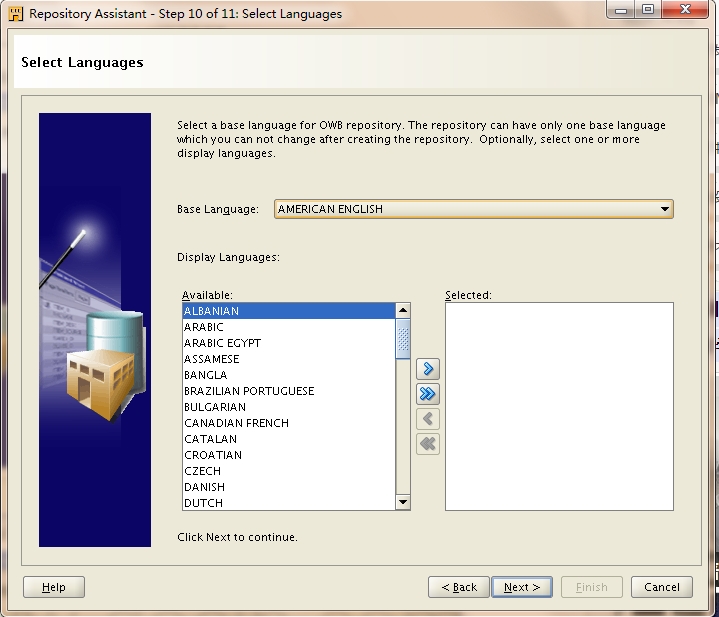This screenshot has width=719, height=617.
Task: Move selected language to Selected list
Action: pyautogui.click(x=428, y=369)
